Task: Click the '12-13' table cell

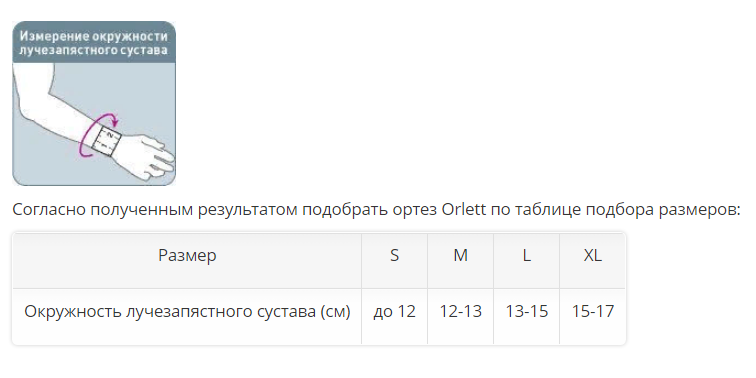Action: (460, 311)
